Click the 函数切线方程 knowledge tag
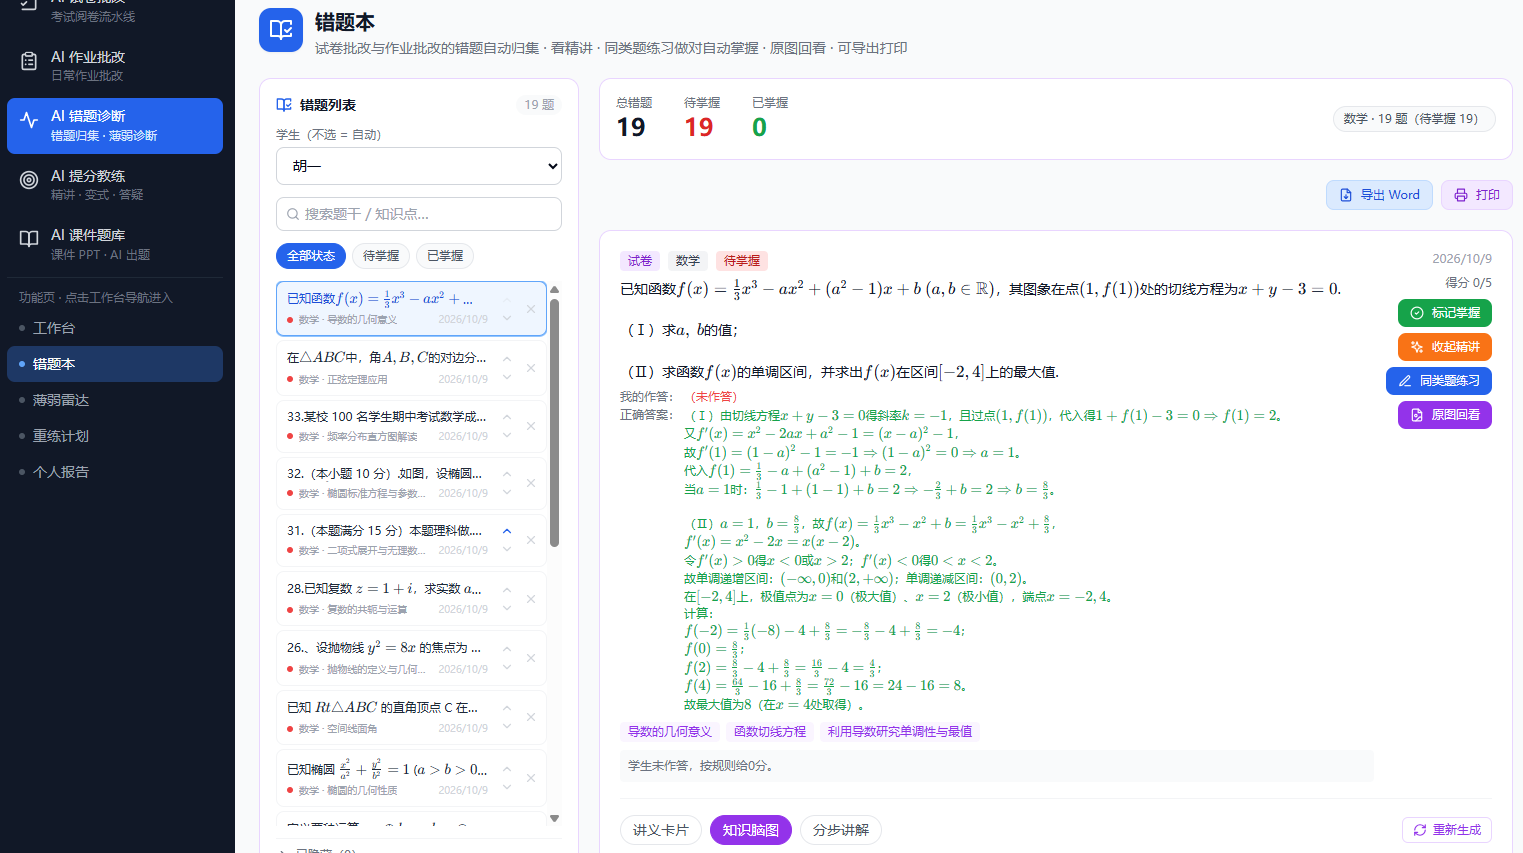 770,732
